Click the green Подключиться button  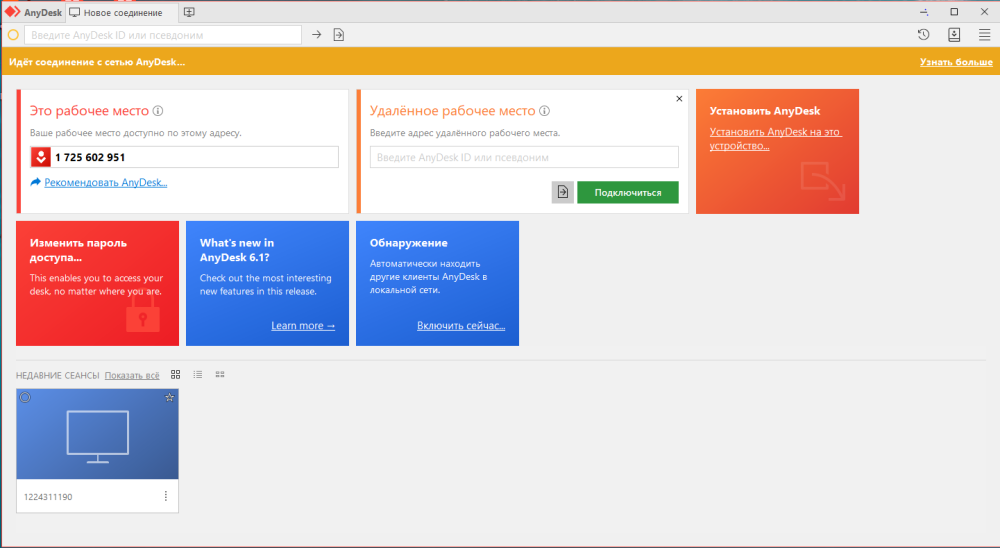point(628,192)
